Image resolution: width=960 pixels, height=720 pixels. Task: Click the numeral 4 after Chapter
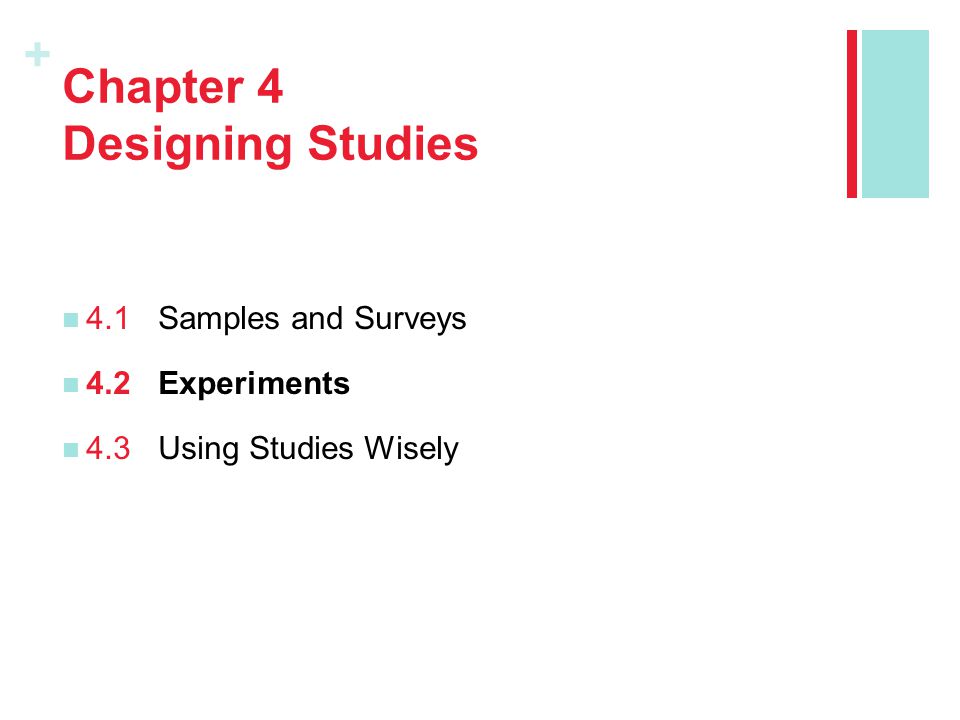tap(270, 87)
